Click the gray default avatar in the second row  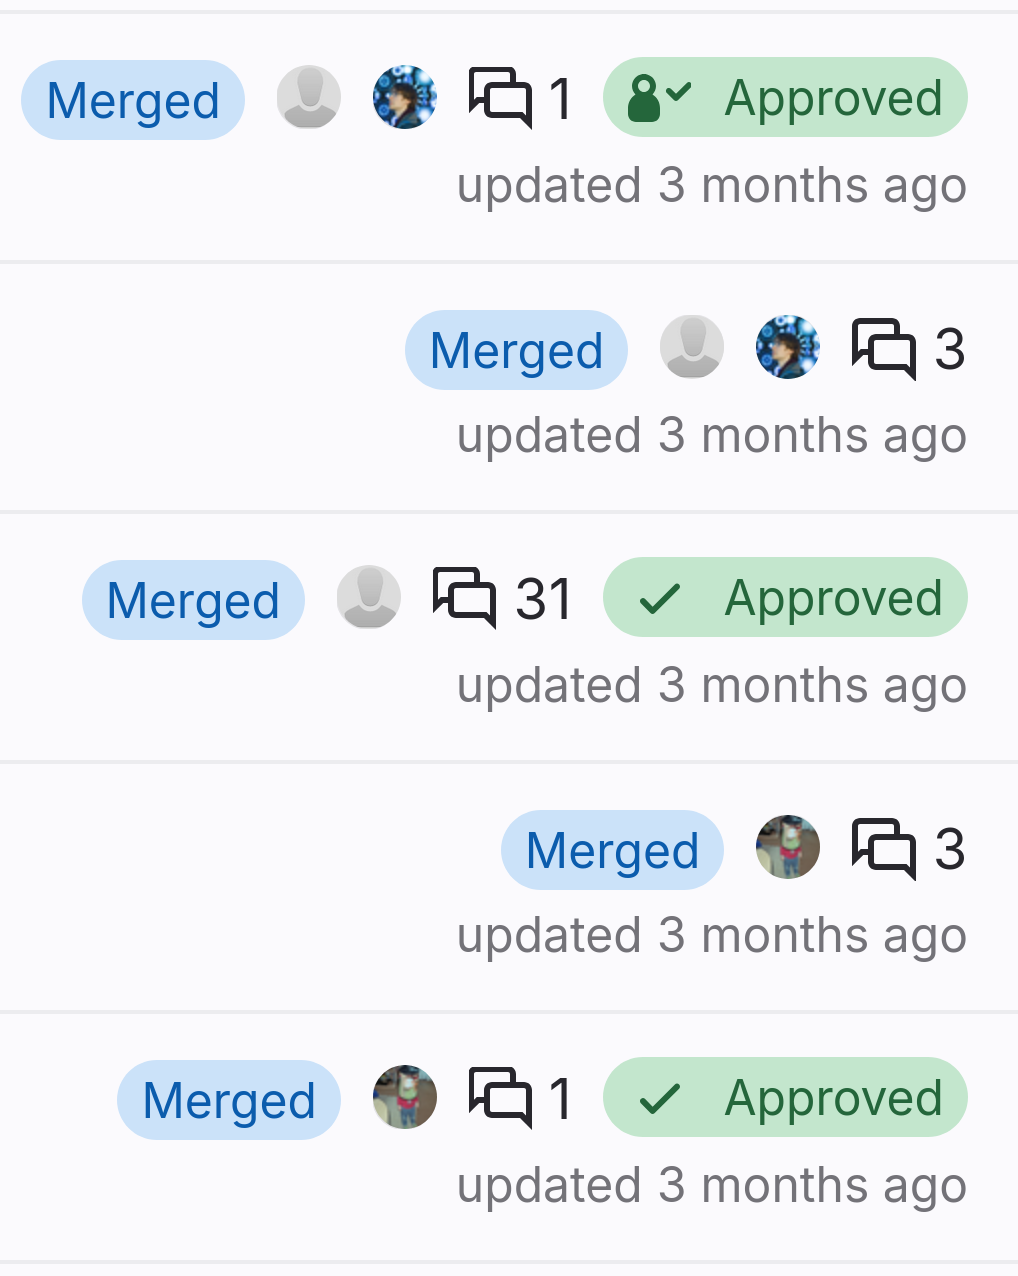pyautogui.click(x=692, y=348)
